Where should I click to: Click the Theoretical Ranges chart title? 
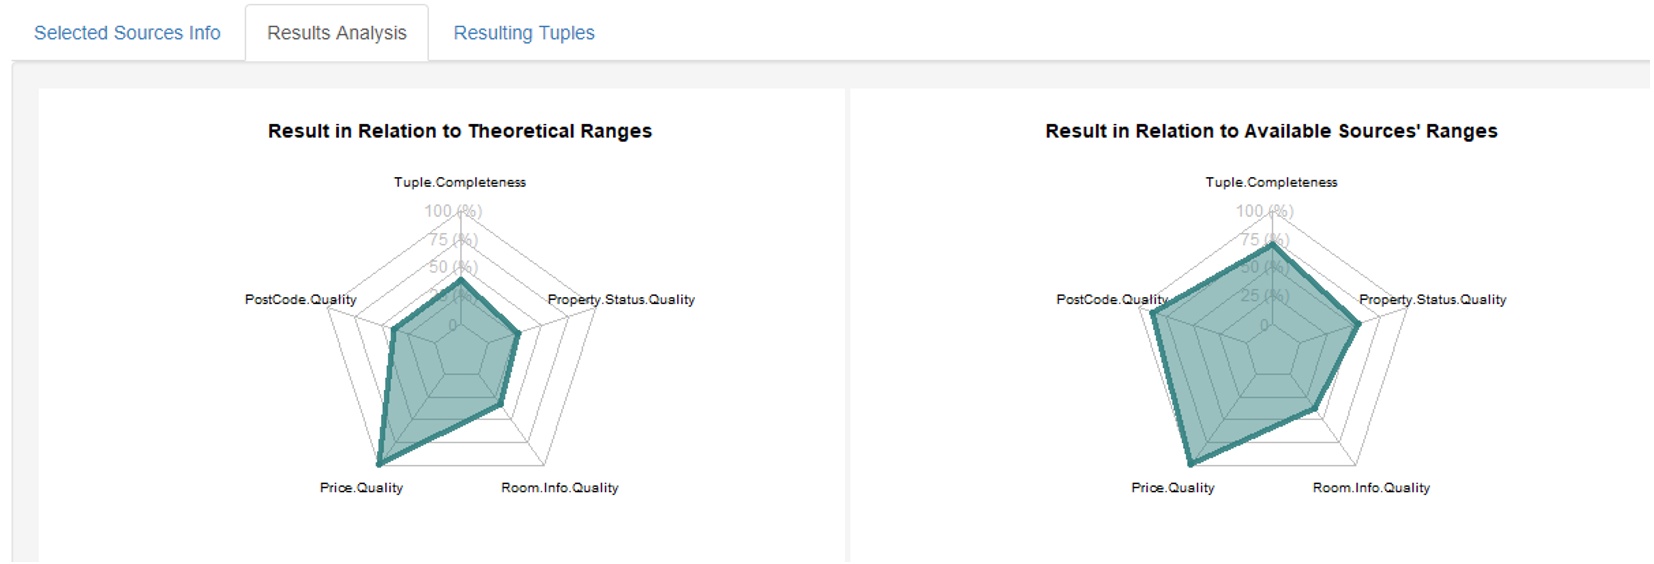point(460,131)
